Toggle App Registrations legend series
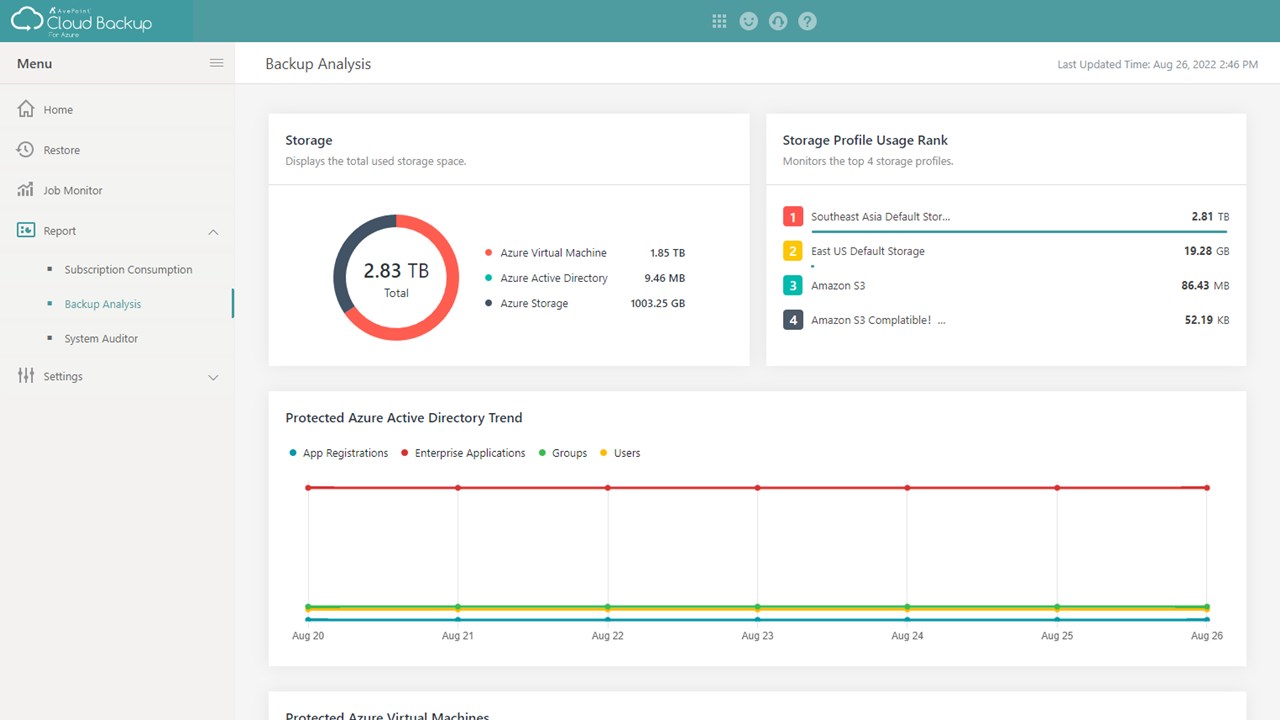 [339, 453]
